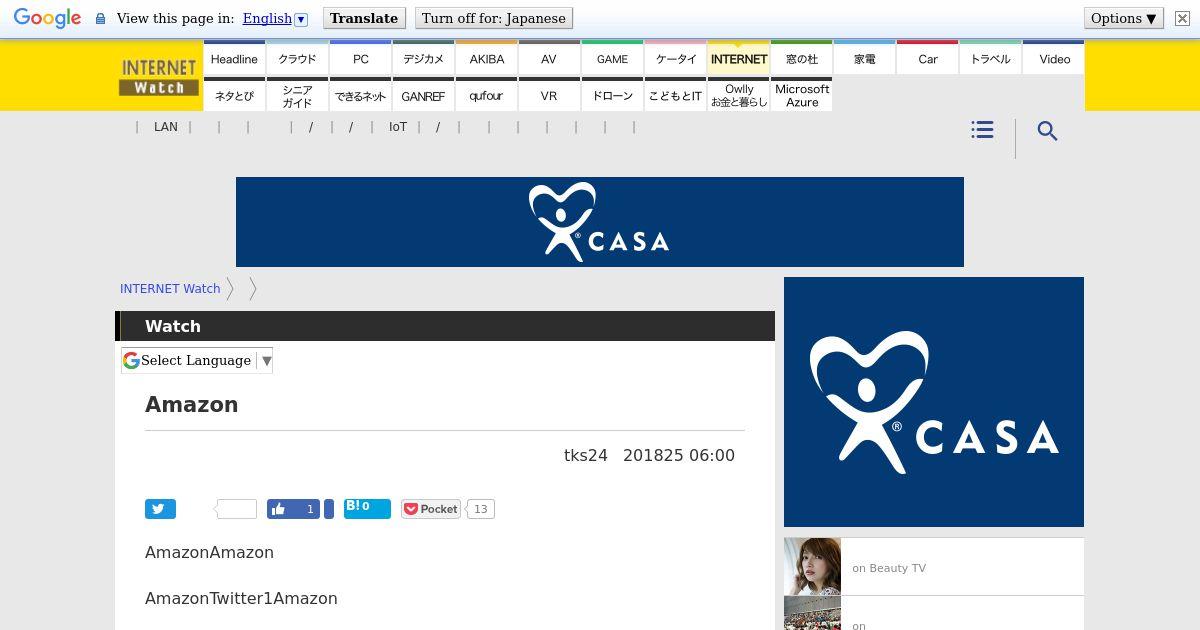Open the PC tab

click(x=360, y=58)
